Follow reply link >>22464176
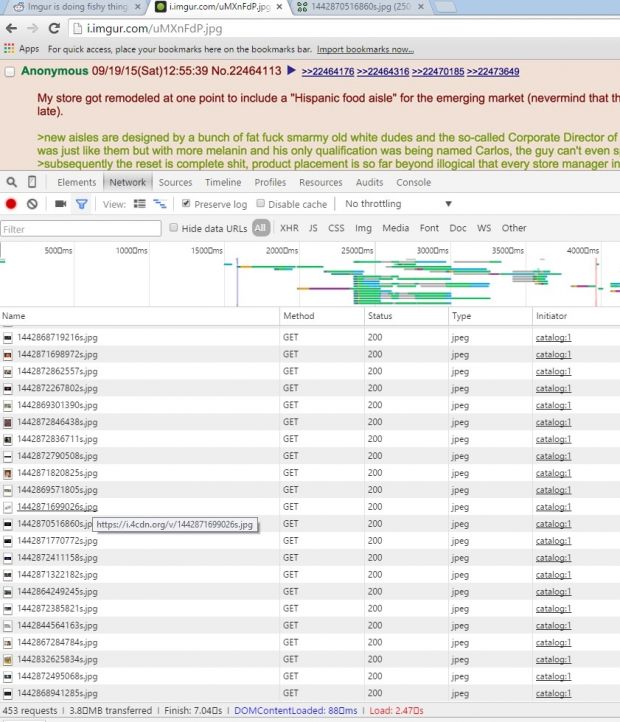620x722 pixels. (328, 72)
